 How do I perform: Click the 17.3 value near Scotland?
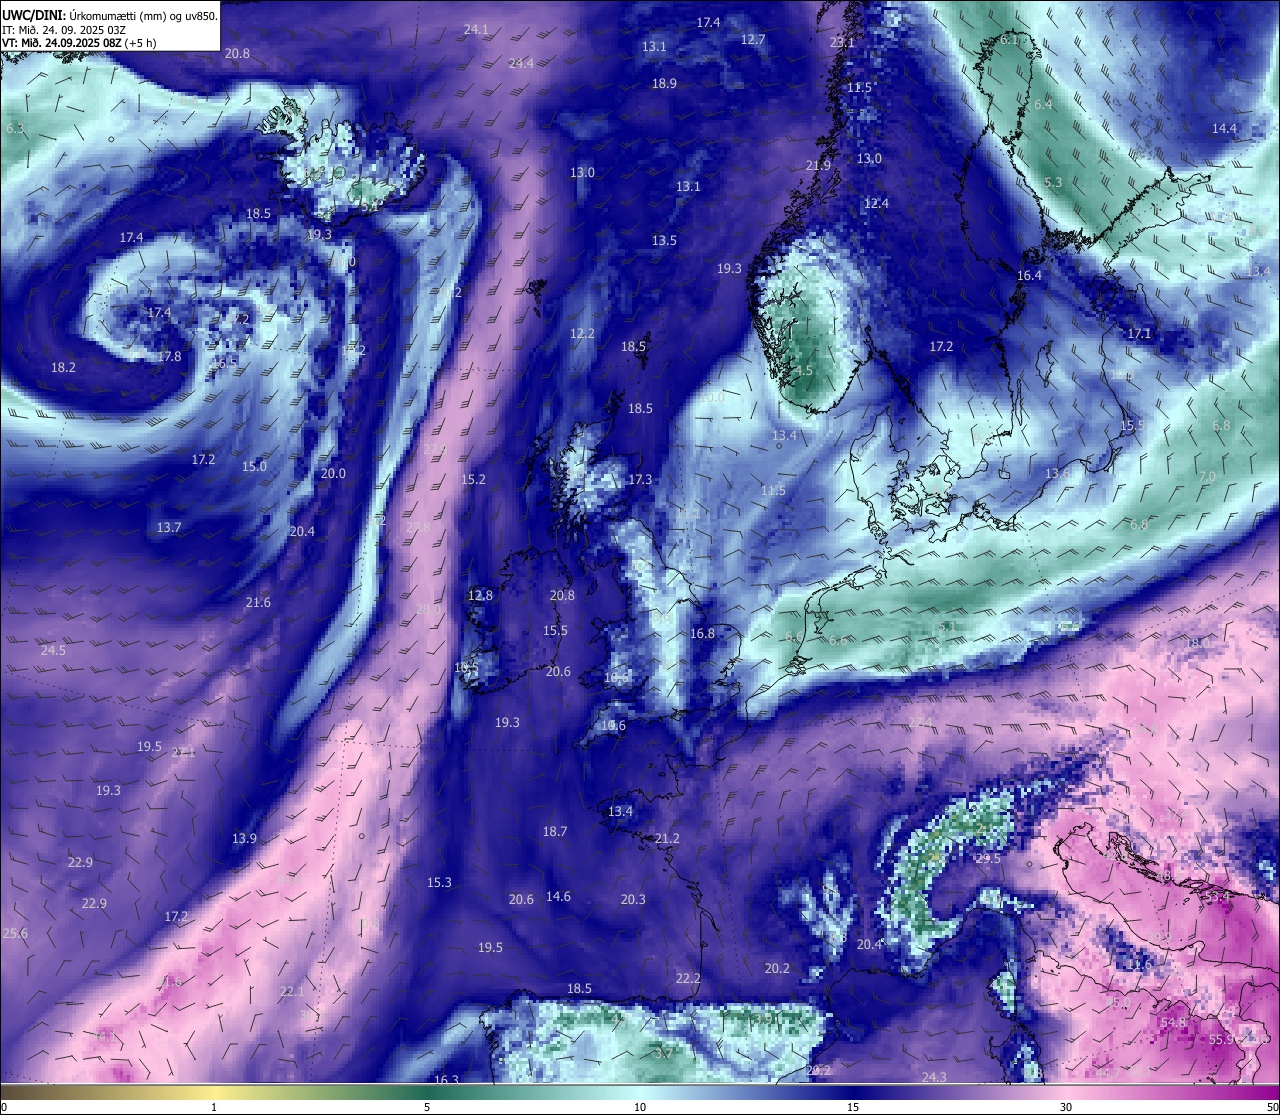pos(639,480)
